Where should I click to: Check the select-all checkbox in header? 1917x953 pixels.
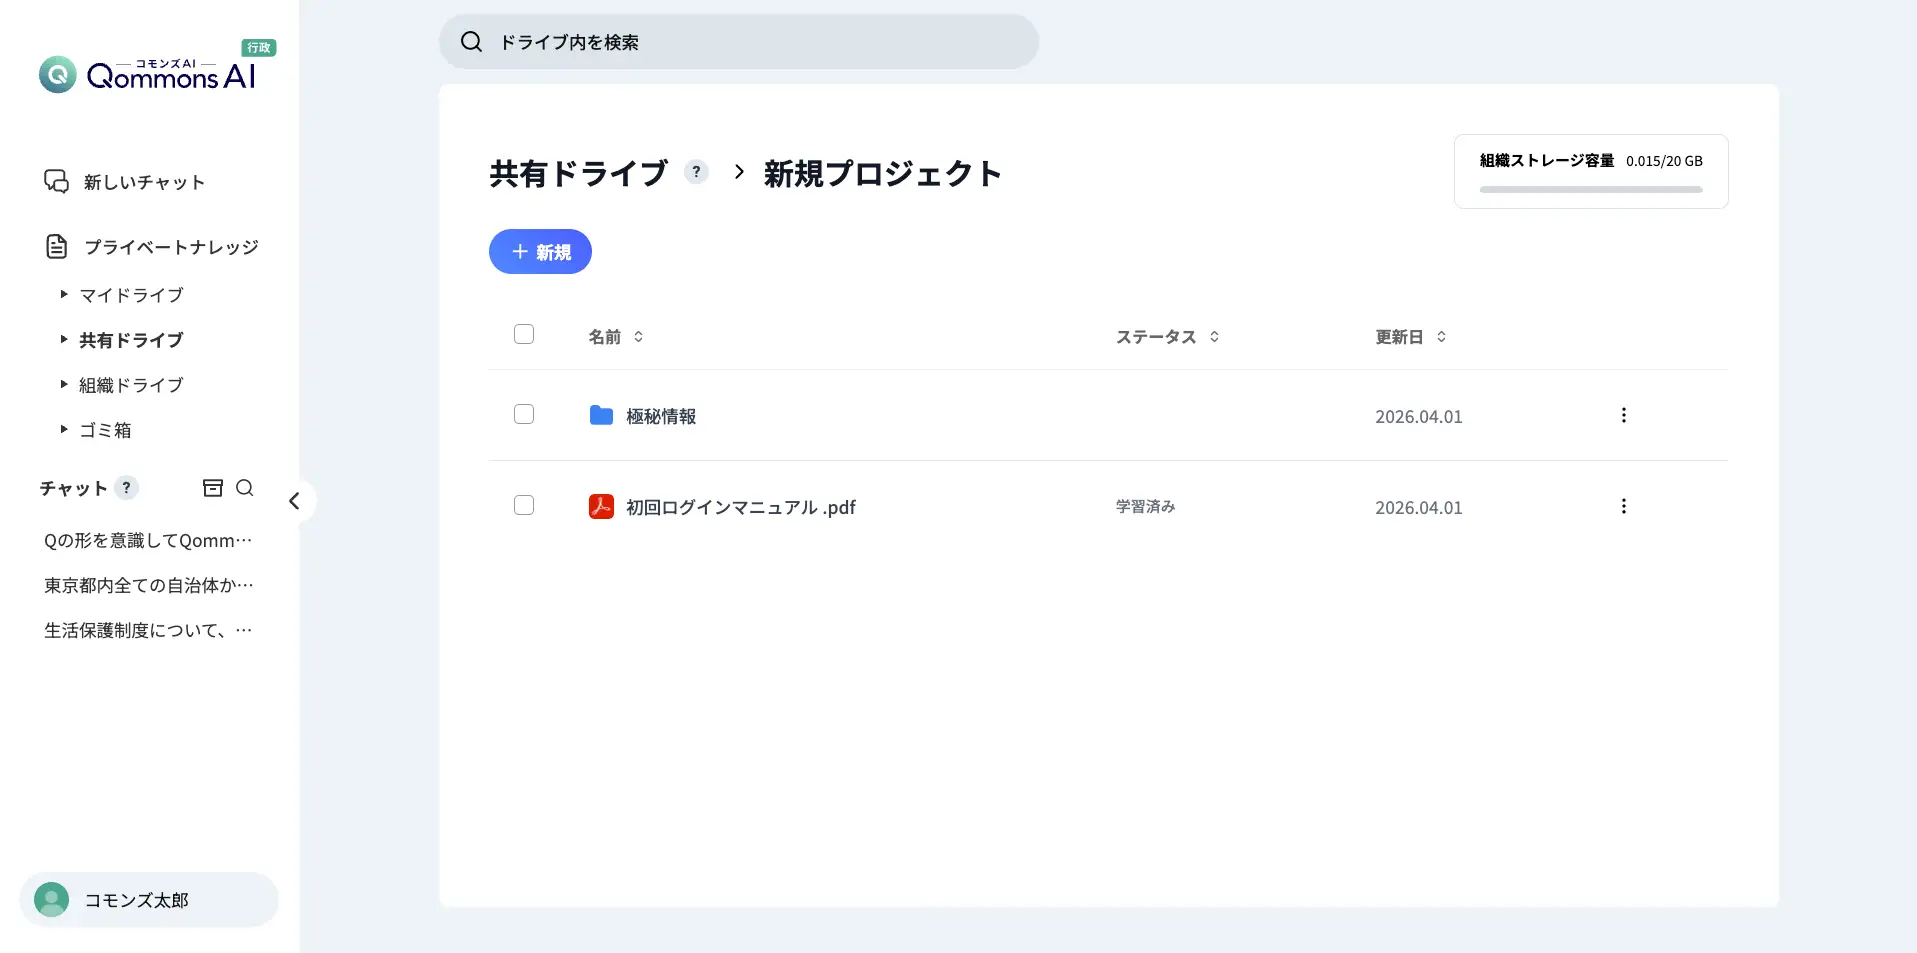click(x=524, y=334)
